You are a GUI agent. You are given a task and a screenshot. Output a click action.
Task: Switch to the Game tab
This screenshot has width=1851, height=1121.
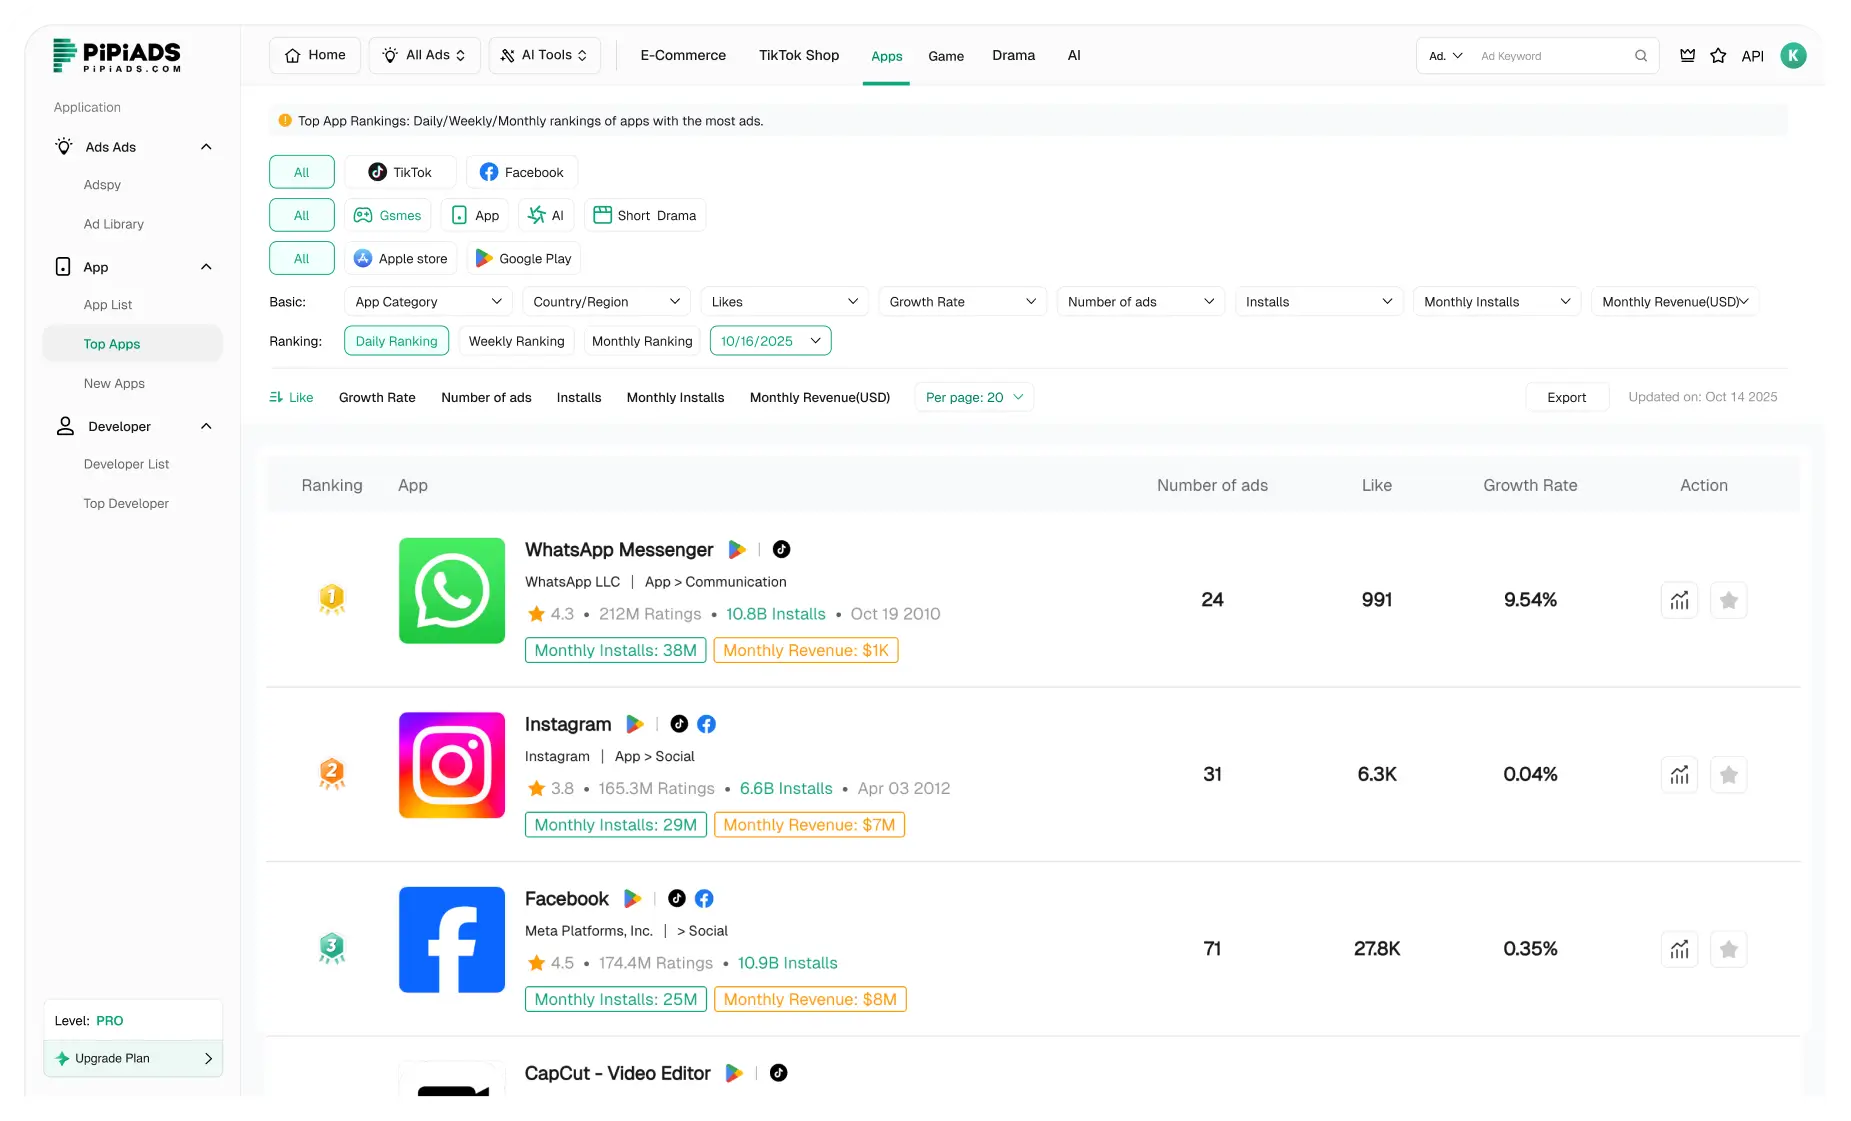pos(946,56)
